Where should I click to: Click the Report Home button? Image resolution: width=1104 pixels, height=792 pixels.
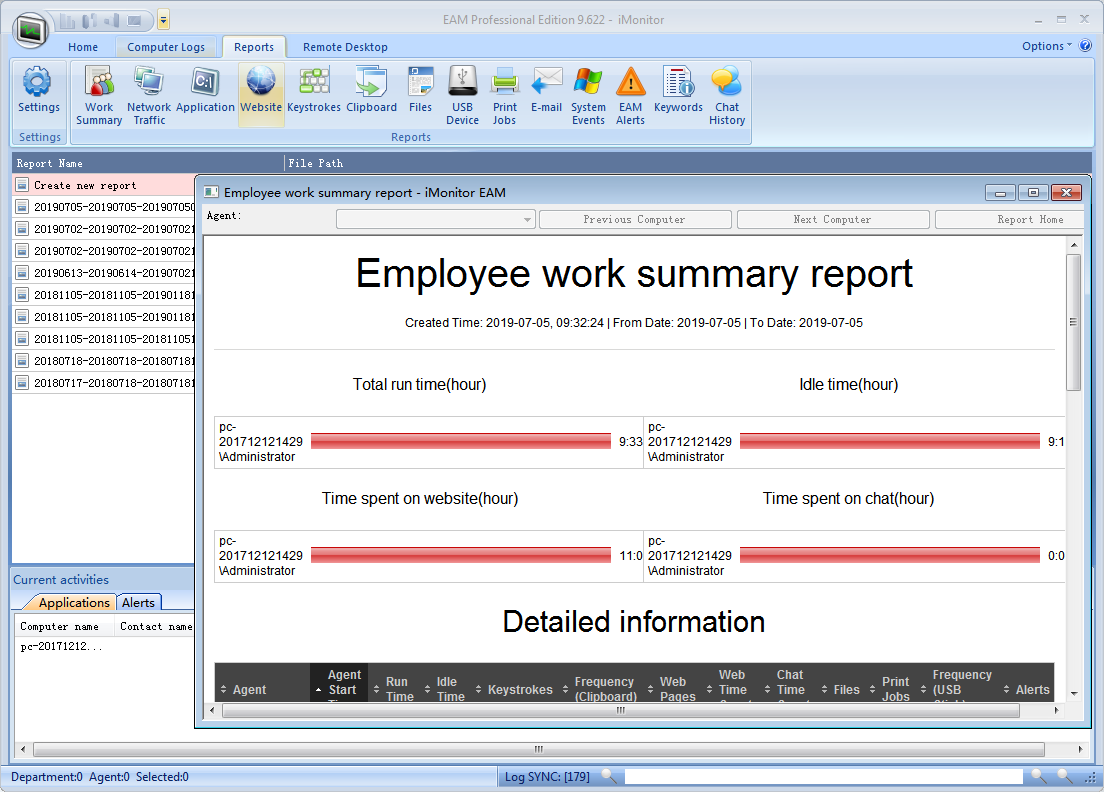(1010, 220)
